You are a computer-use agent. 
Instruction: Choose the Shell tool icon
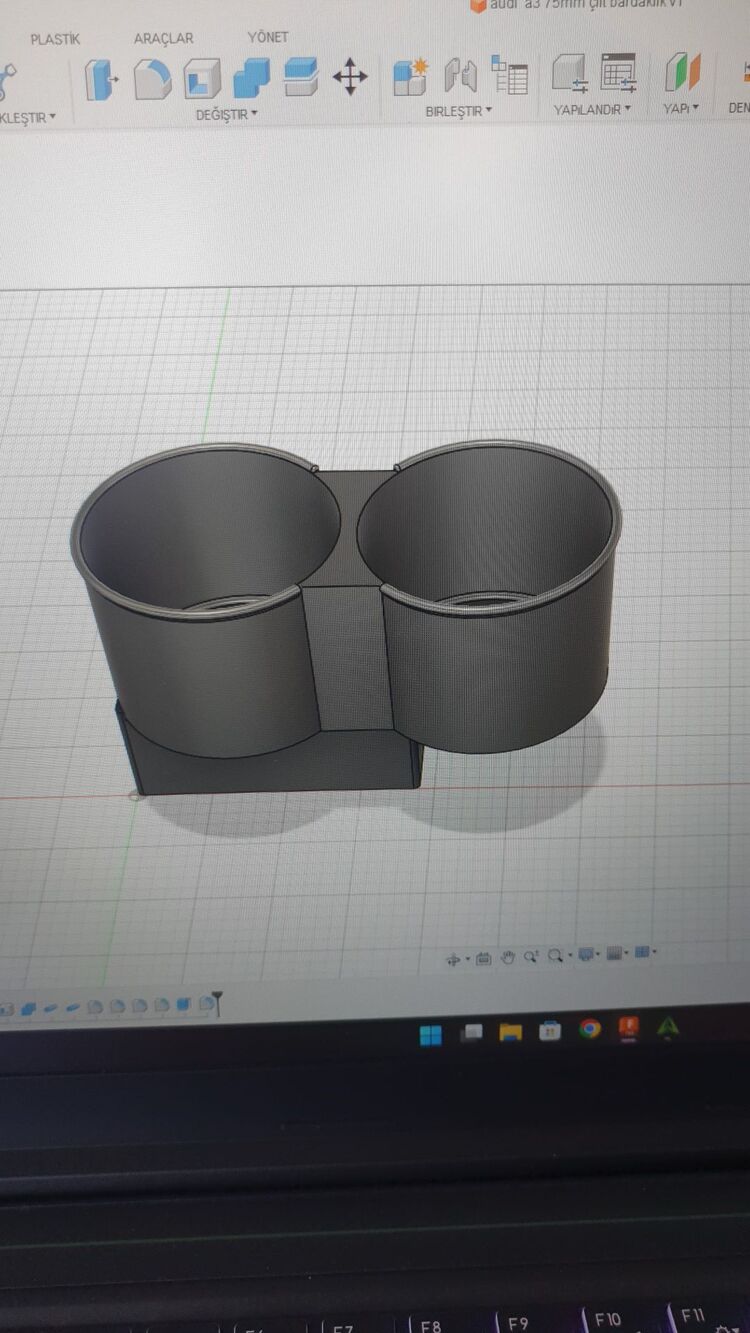pyautogui.click(x=202, y=79)
